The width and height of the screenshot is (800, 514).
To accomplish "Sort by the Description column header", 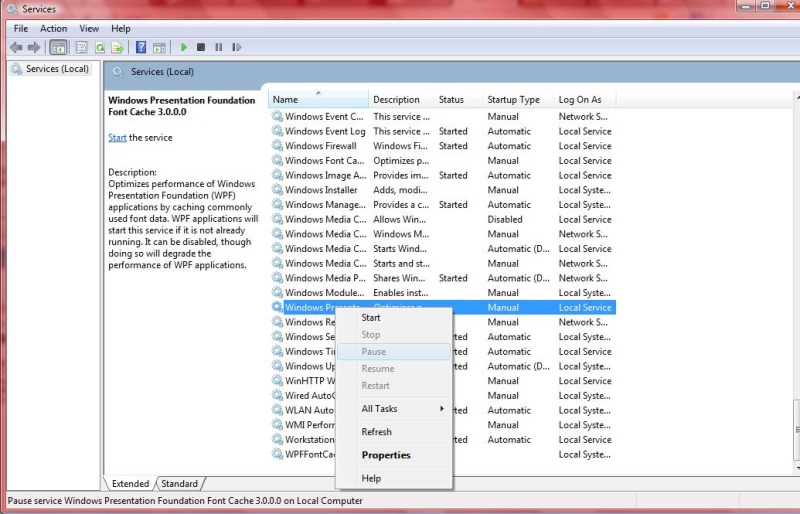I will [401, 100].
